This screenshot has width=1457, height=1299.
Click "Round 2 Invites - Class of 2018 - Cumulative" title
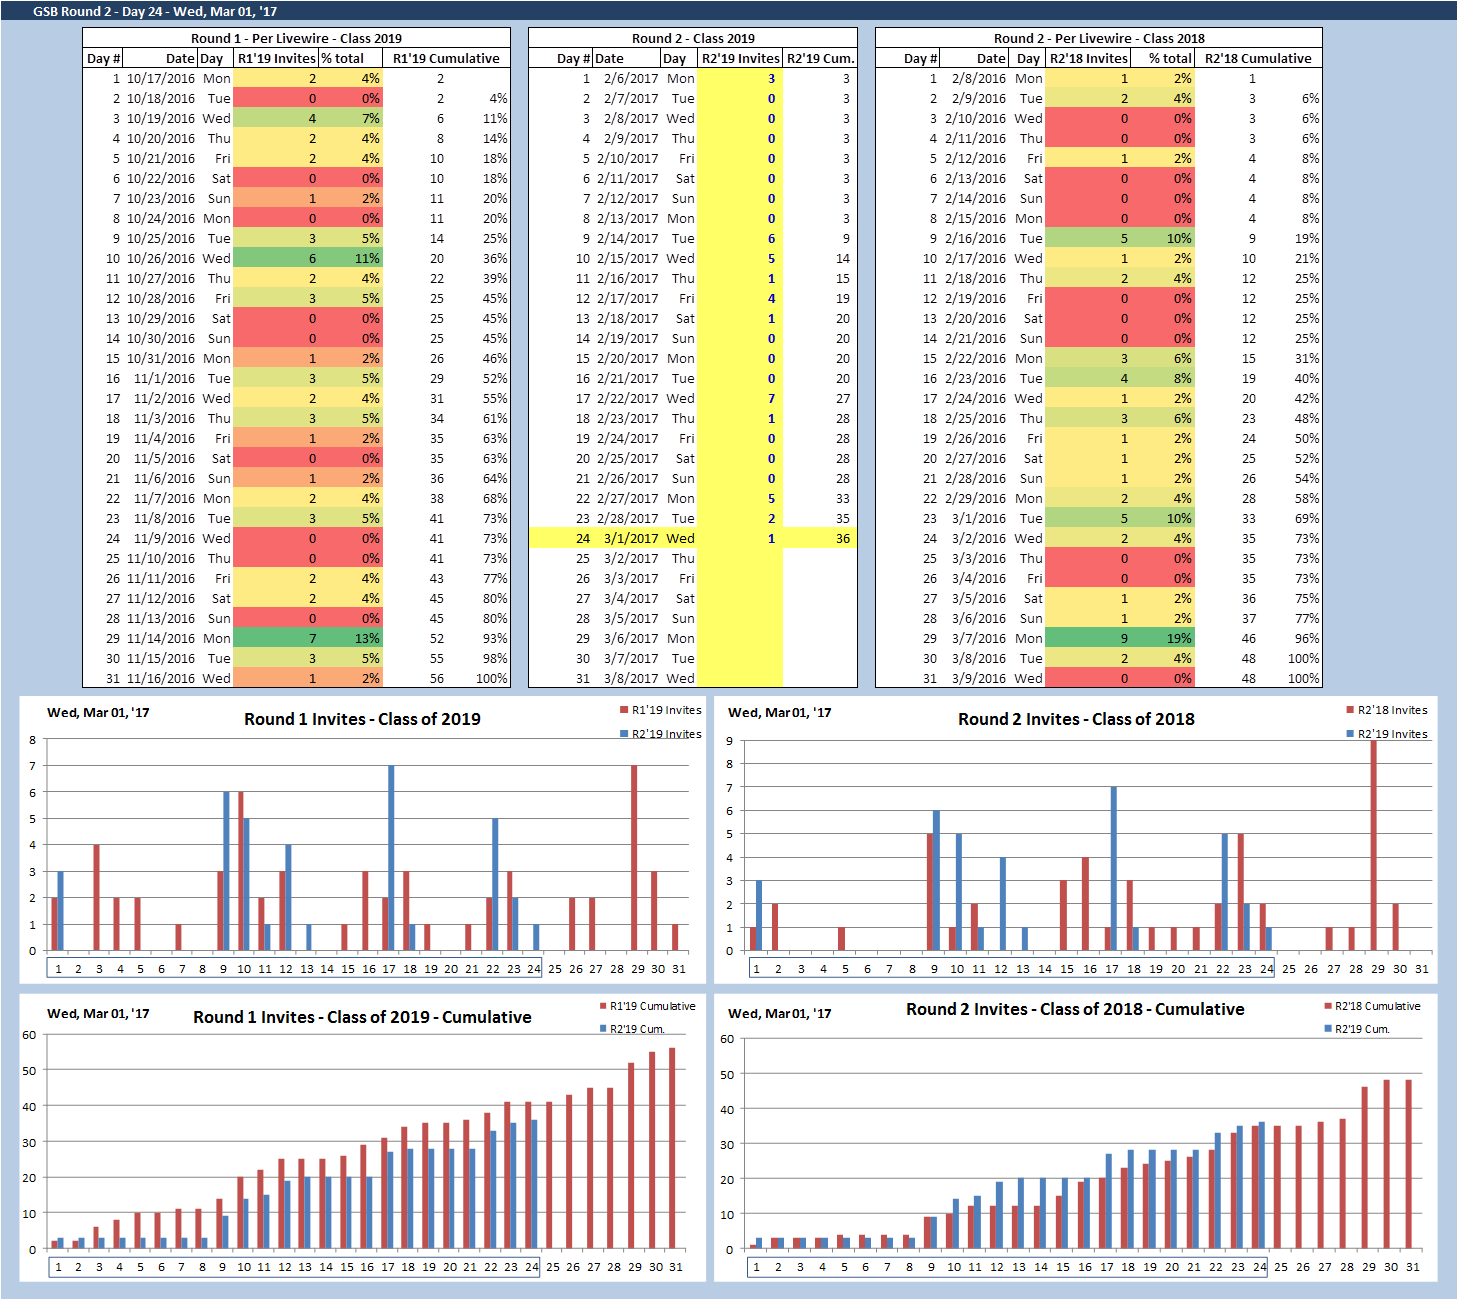pyautogui.click(x=1075, y=1009)
